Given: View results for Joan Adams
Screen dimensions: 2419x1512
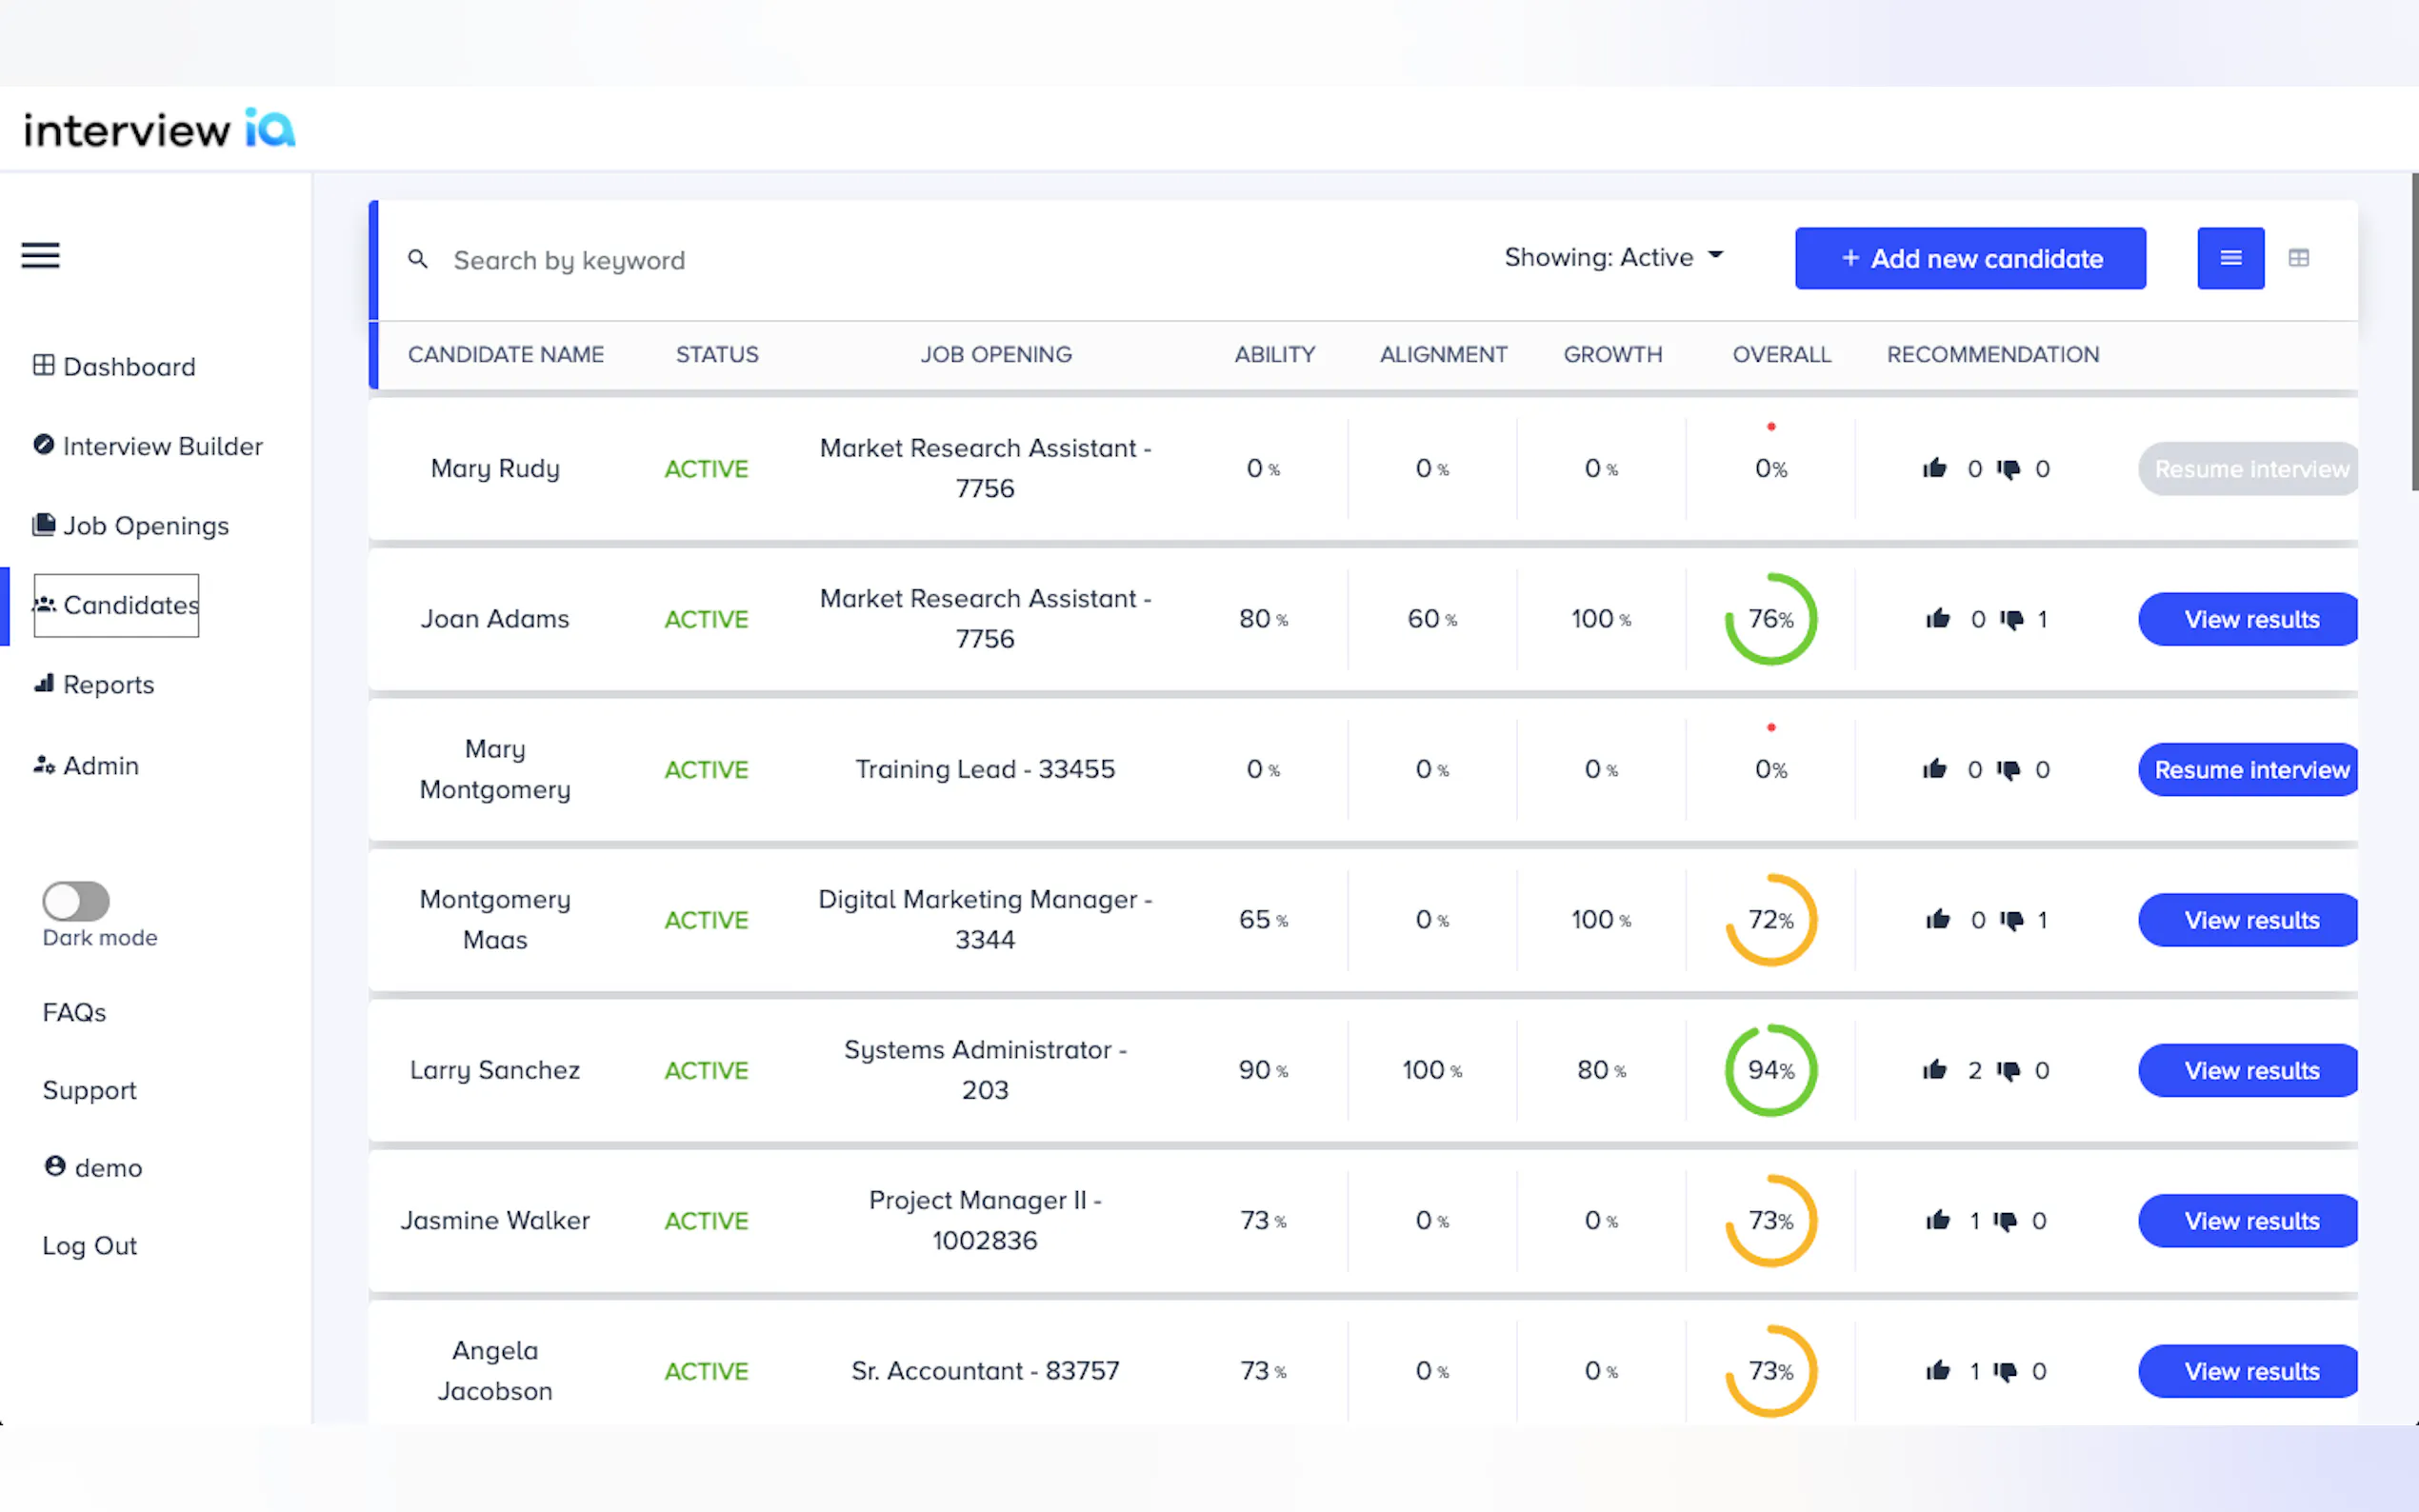Looking at the screenshot, I should click(2250, 620).
